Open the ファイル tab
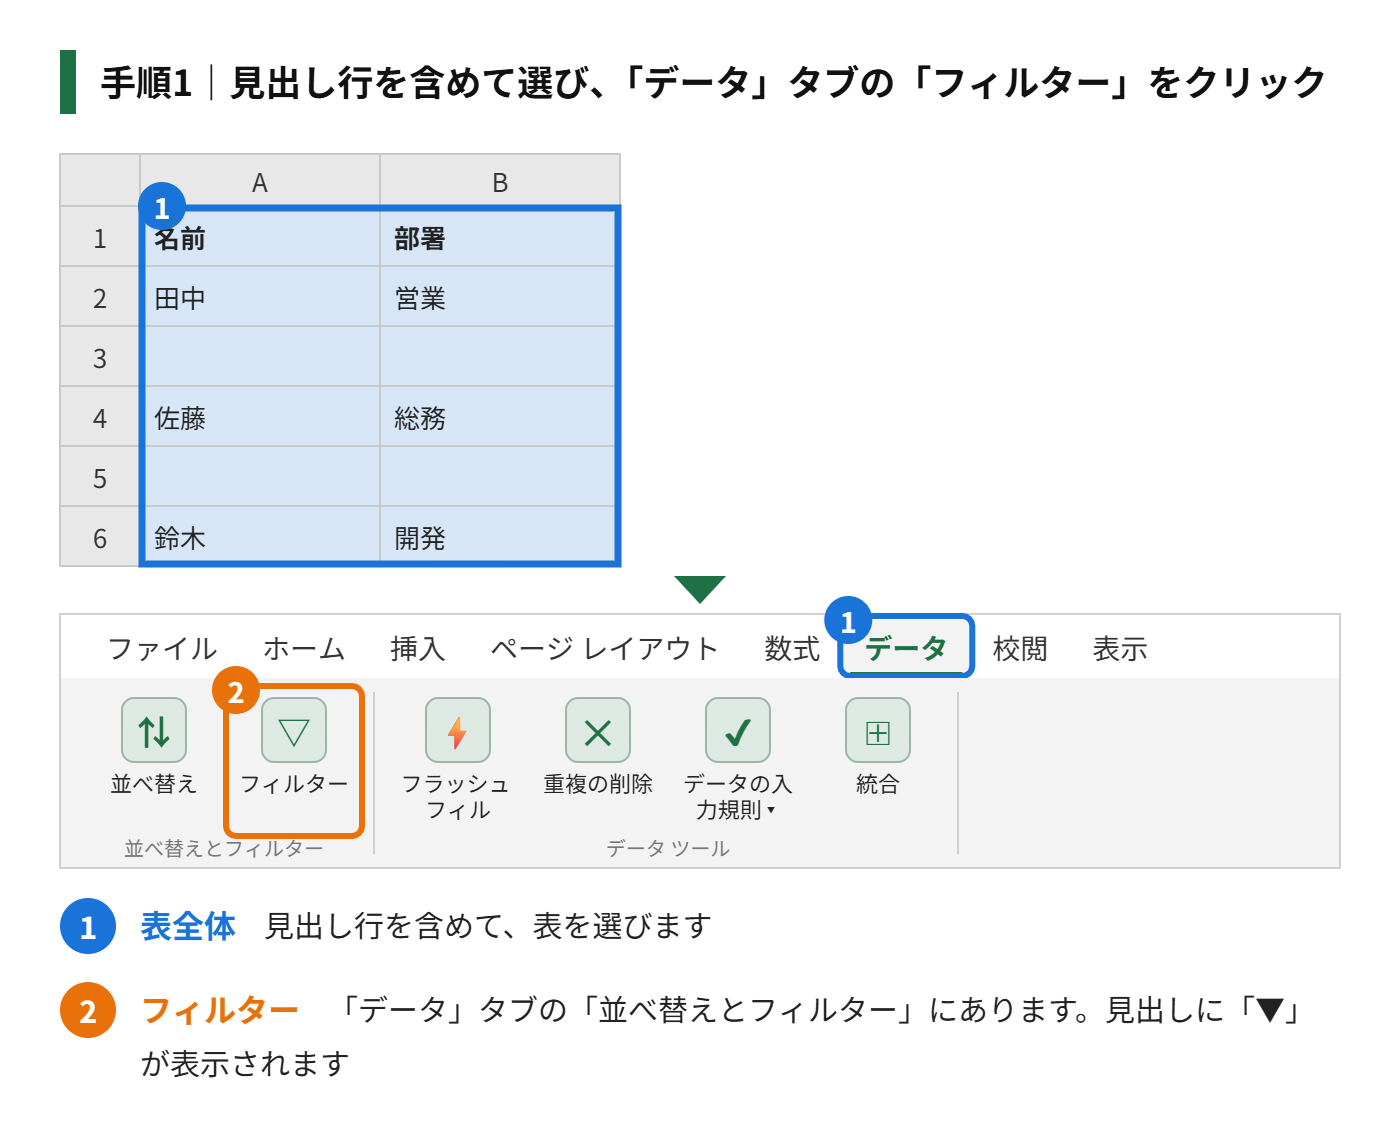Screen dimensions: 1400x1140 click(162, 649)
